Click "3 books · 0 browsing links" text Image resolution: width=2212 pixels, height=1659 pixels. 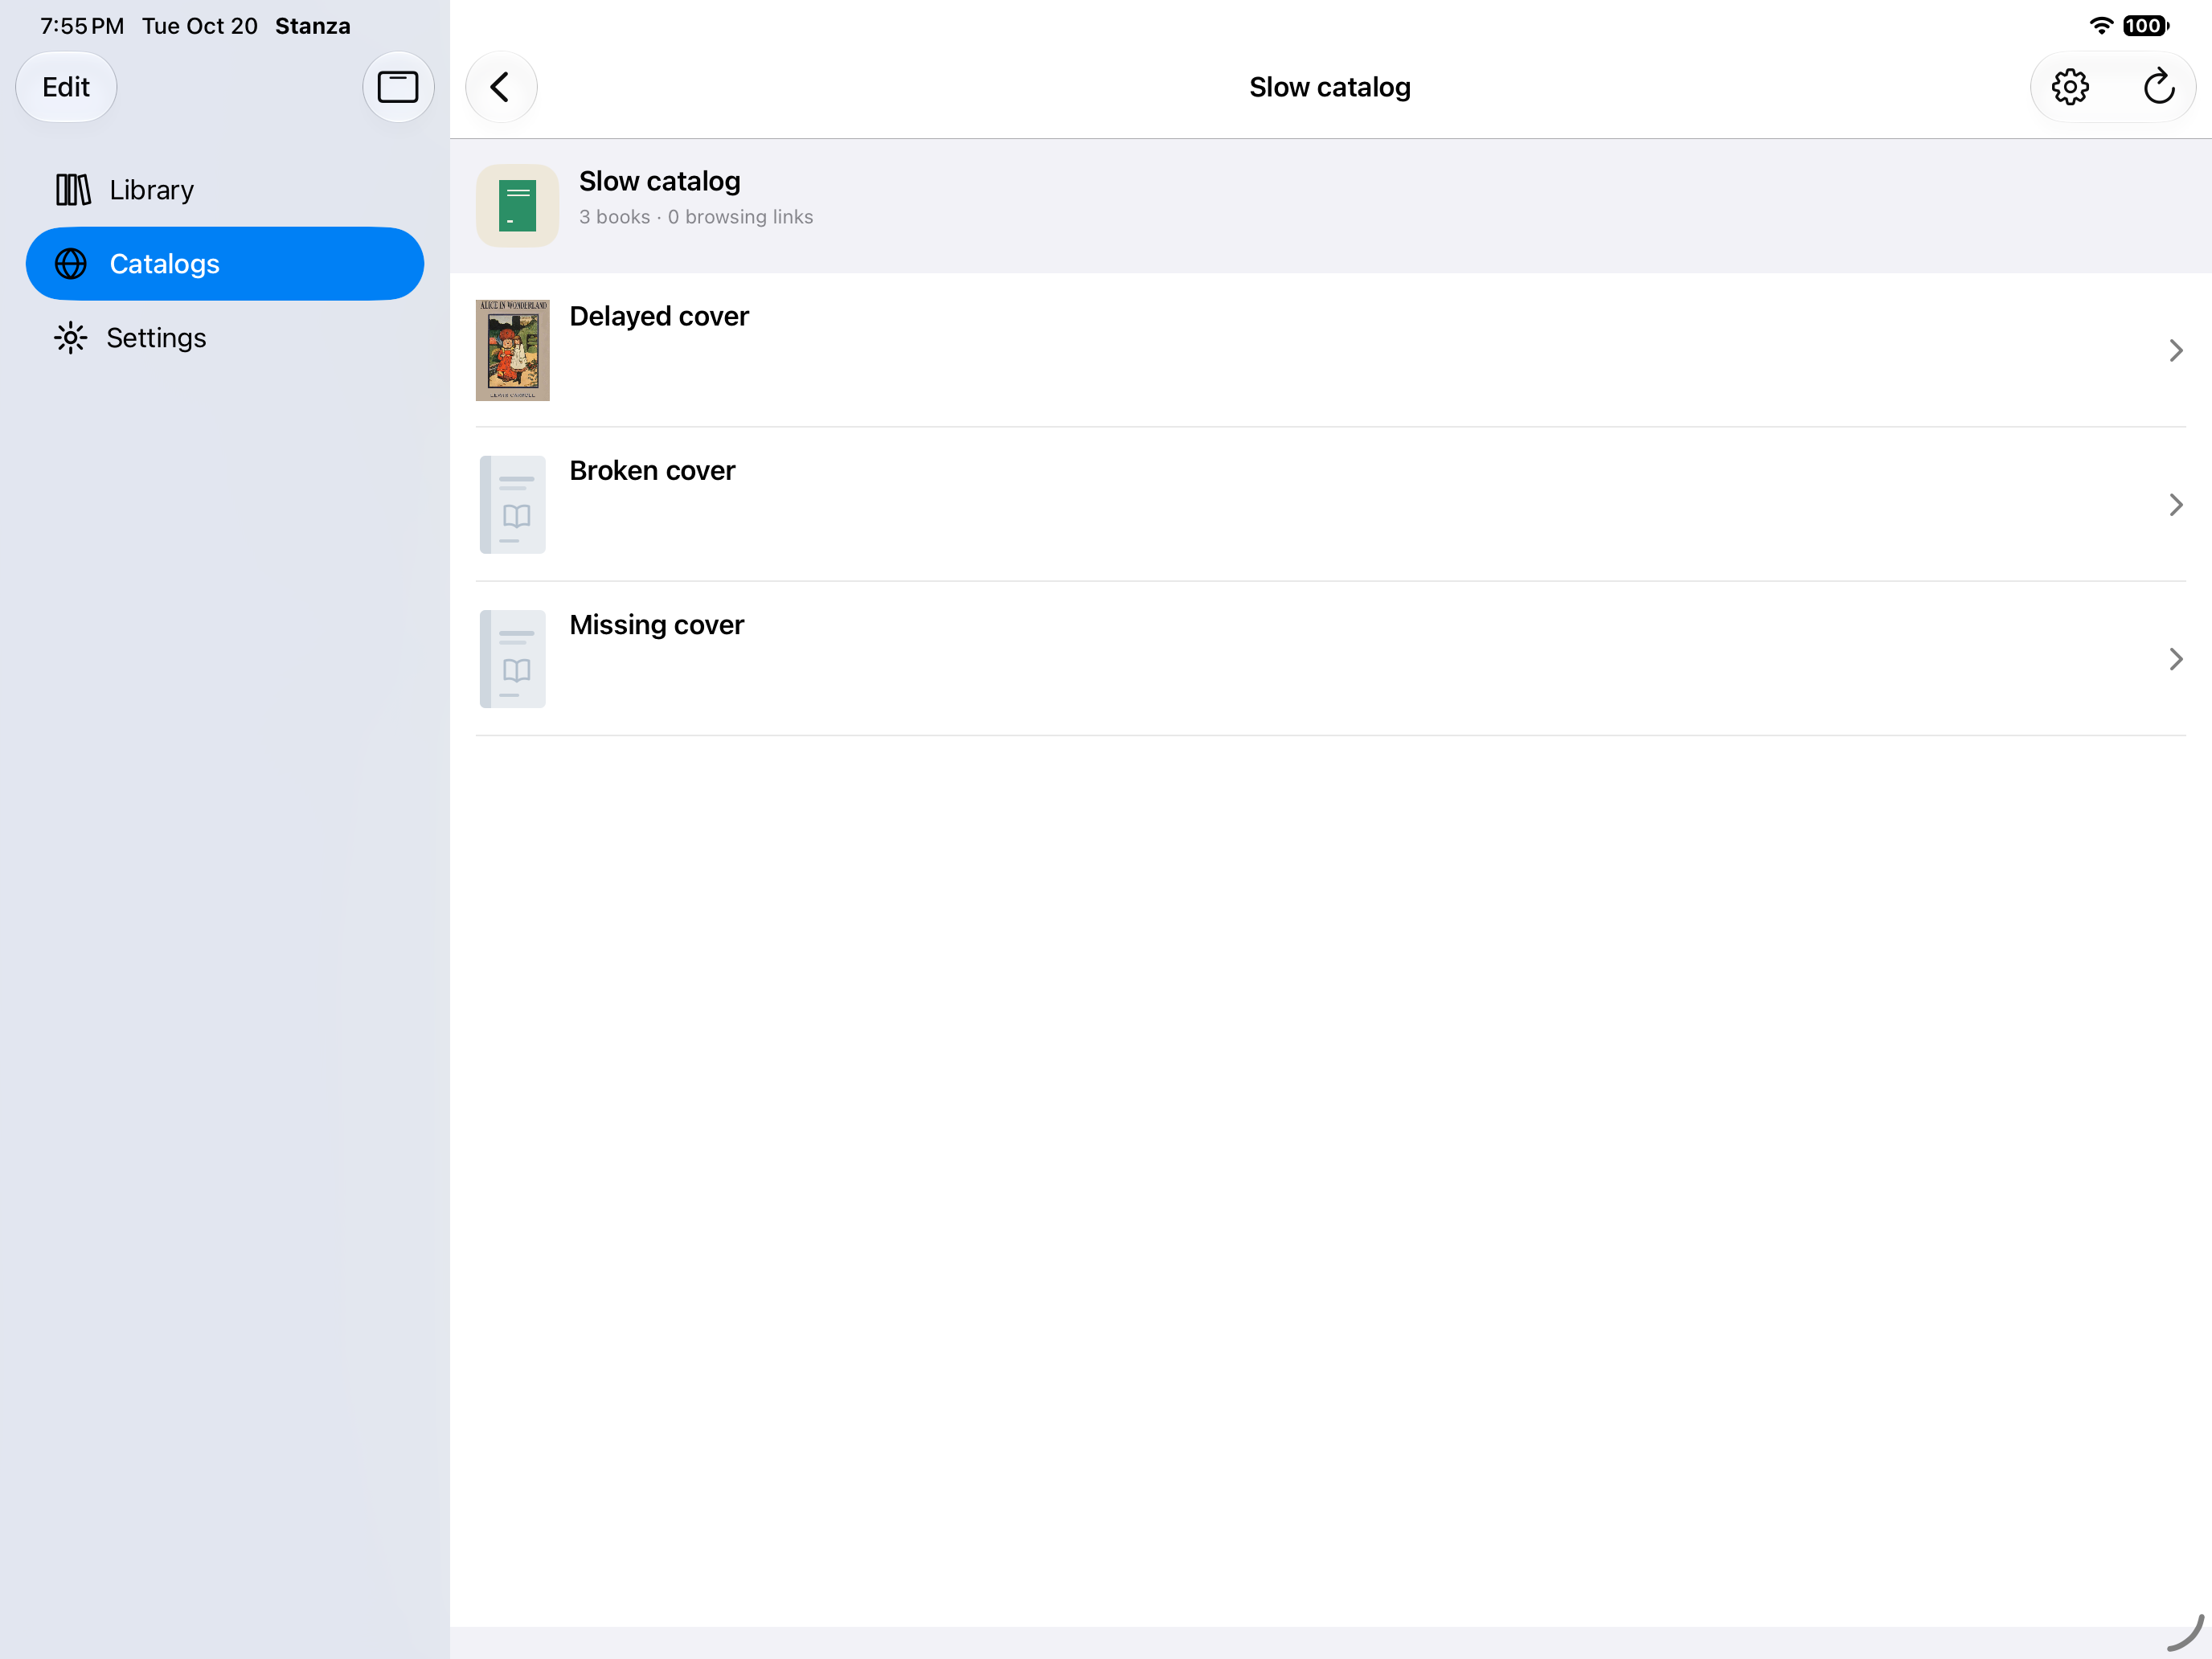696,217
